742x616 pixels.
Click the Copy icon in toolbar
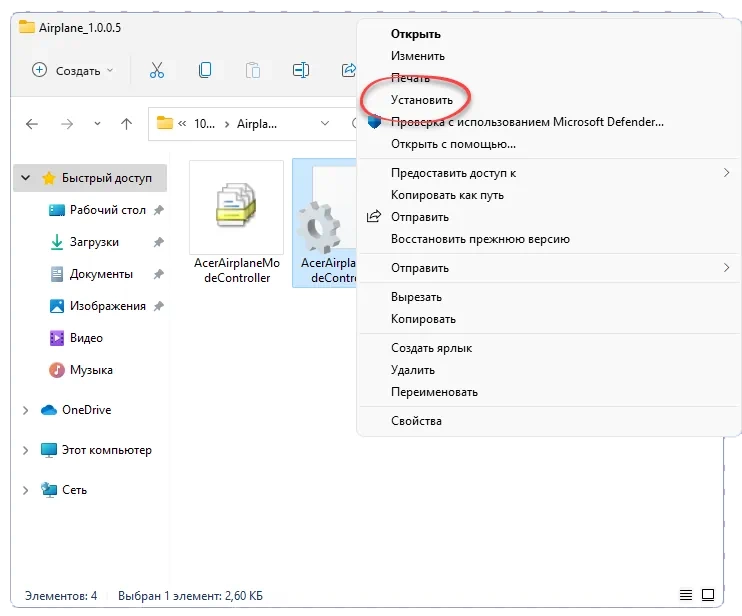pyautogui.click(x=205, y=70)
